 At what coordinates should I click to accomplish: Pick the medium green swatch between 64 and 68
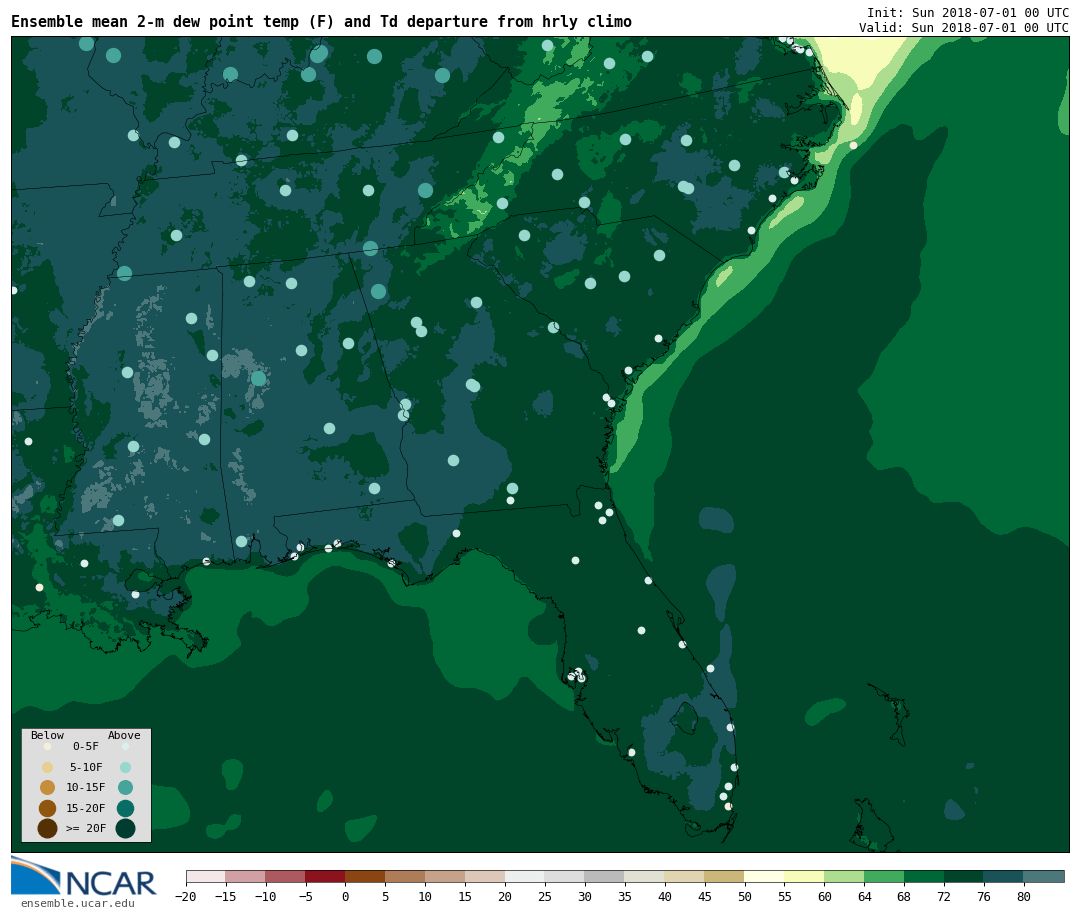884,876
